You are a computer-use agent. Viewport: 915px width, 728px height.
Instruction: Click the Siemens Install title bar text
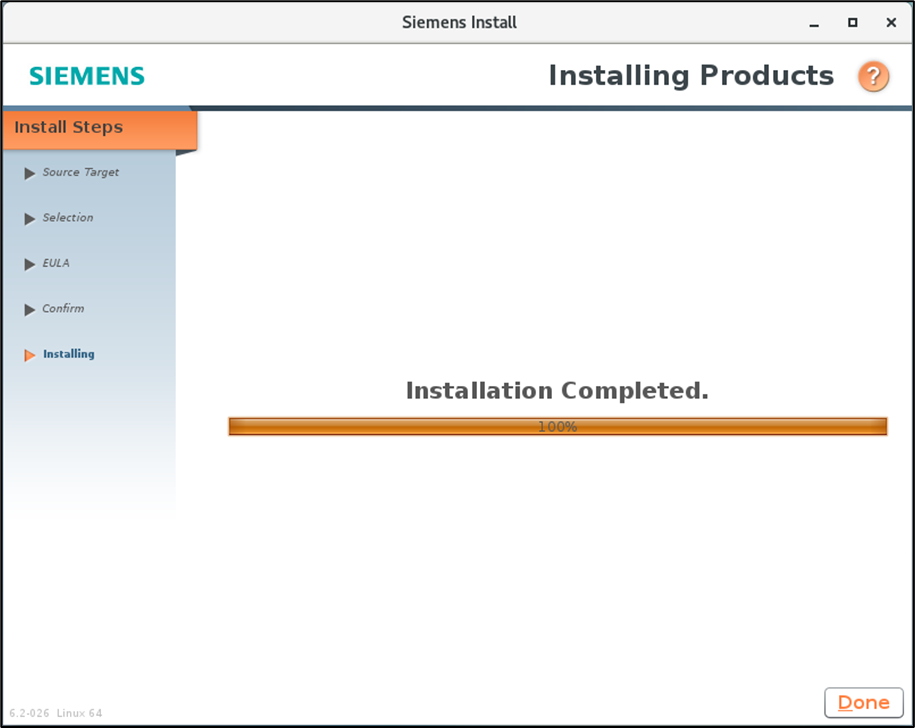click(459, 22)
